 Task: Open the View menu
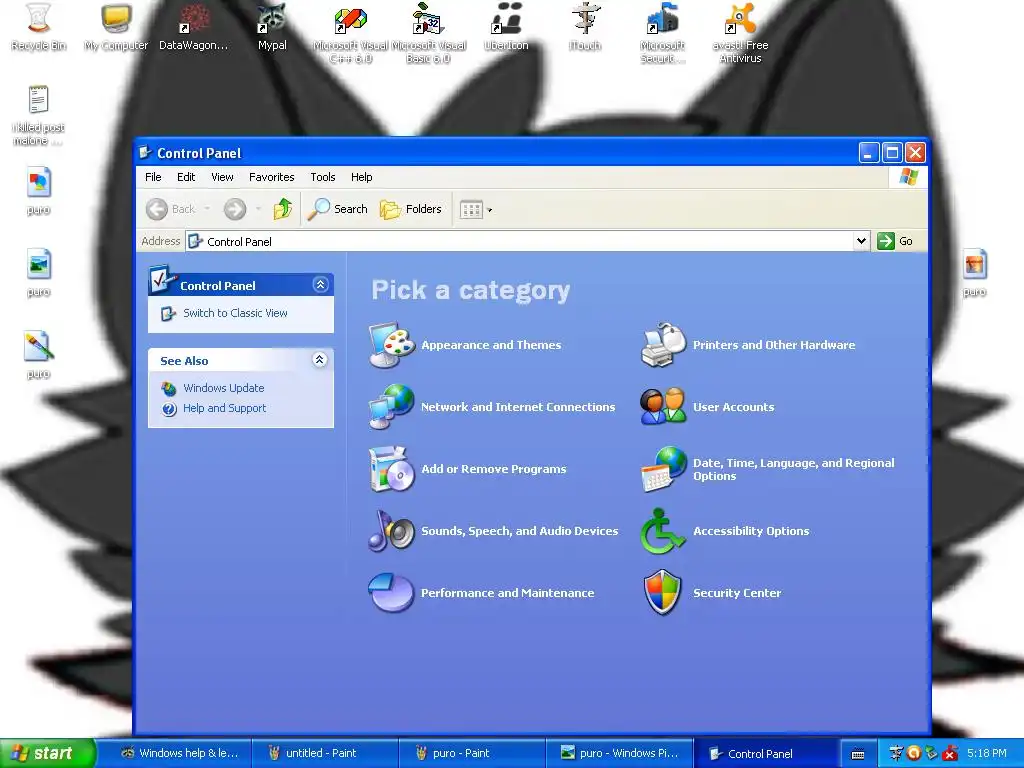pos(222,177)
